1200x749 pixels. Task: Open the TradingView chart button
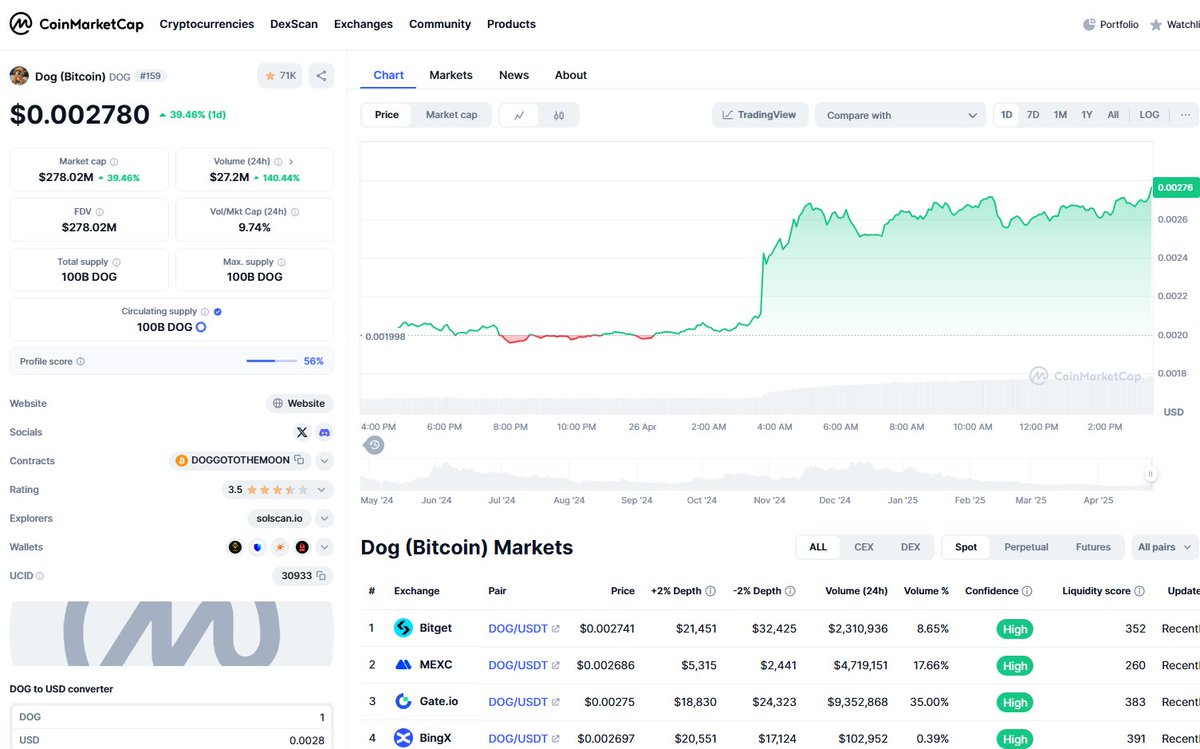[760, 115]
